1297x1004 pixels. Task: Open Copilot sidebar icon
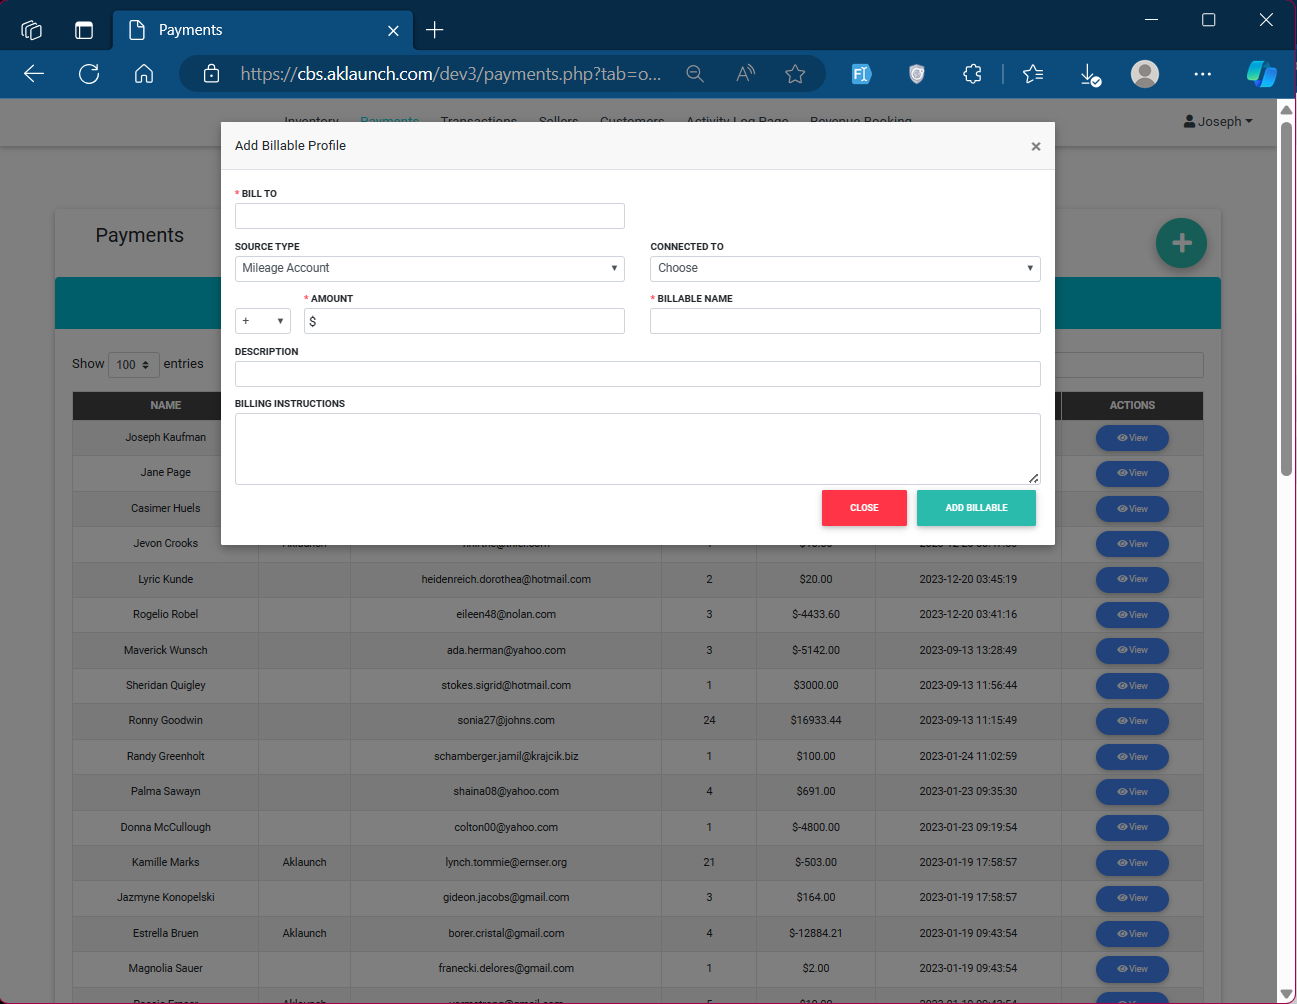1261,74
